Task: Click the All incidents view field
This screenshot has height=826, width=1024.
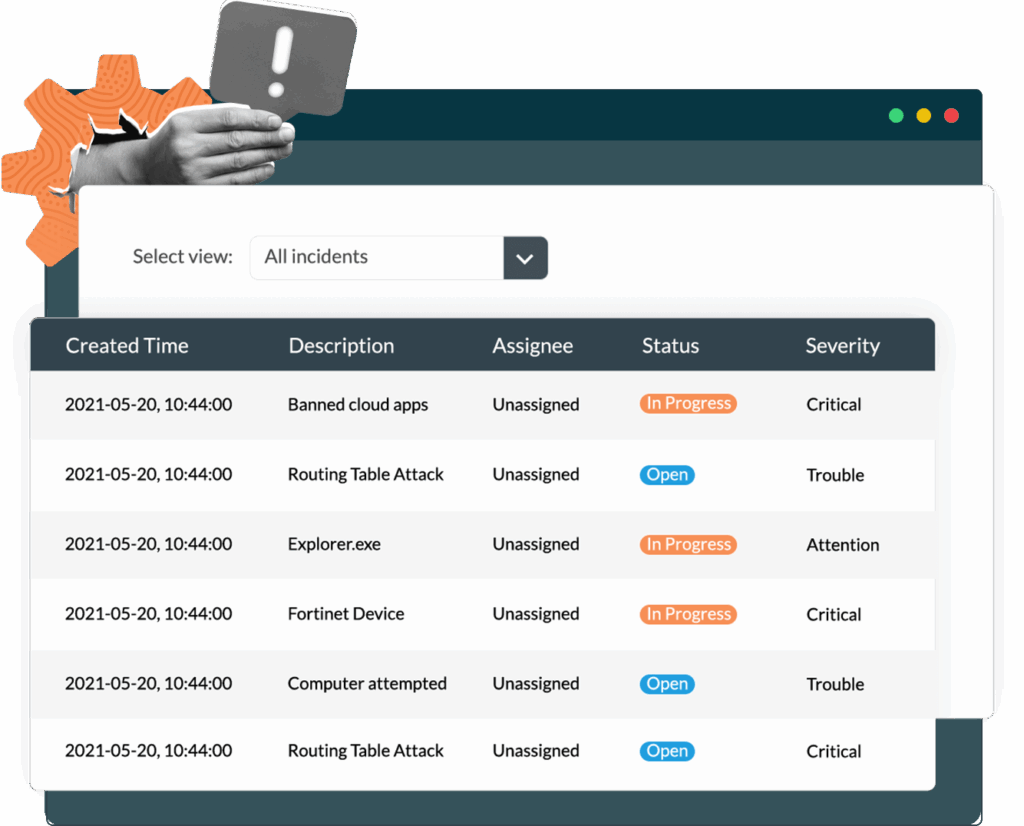Action: tap(377, 258)
